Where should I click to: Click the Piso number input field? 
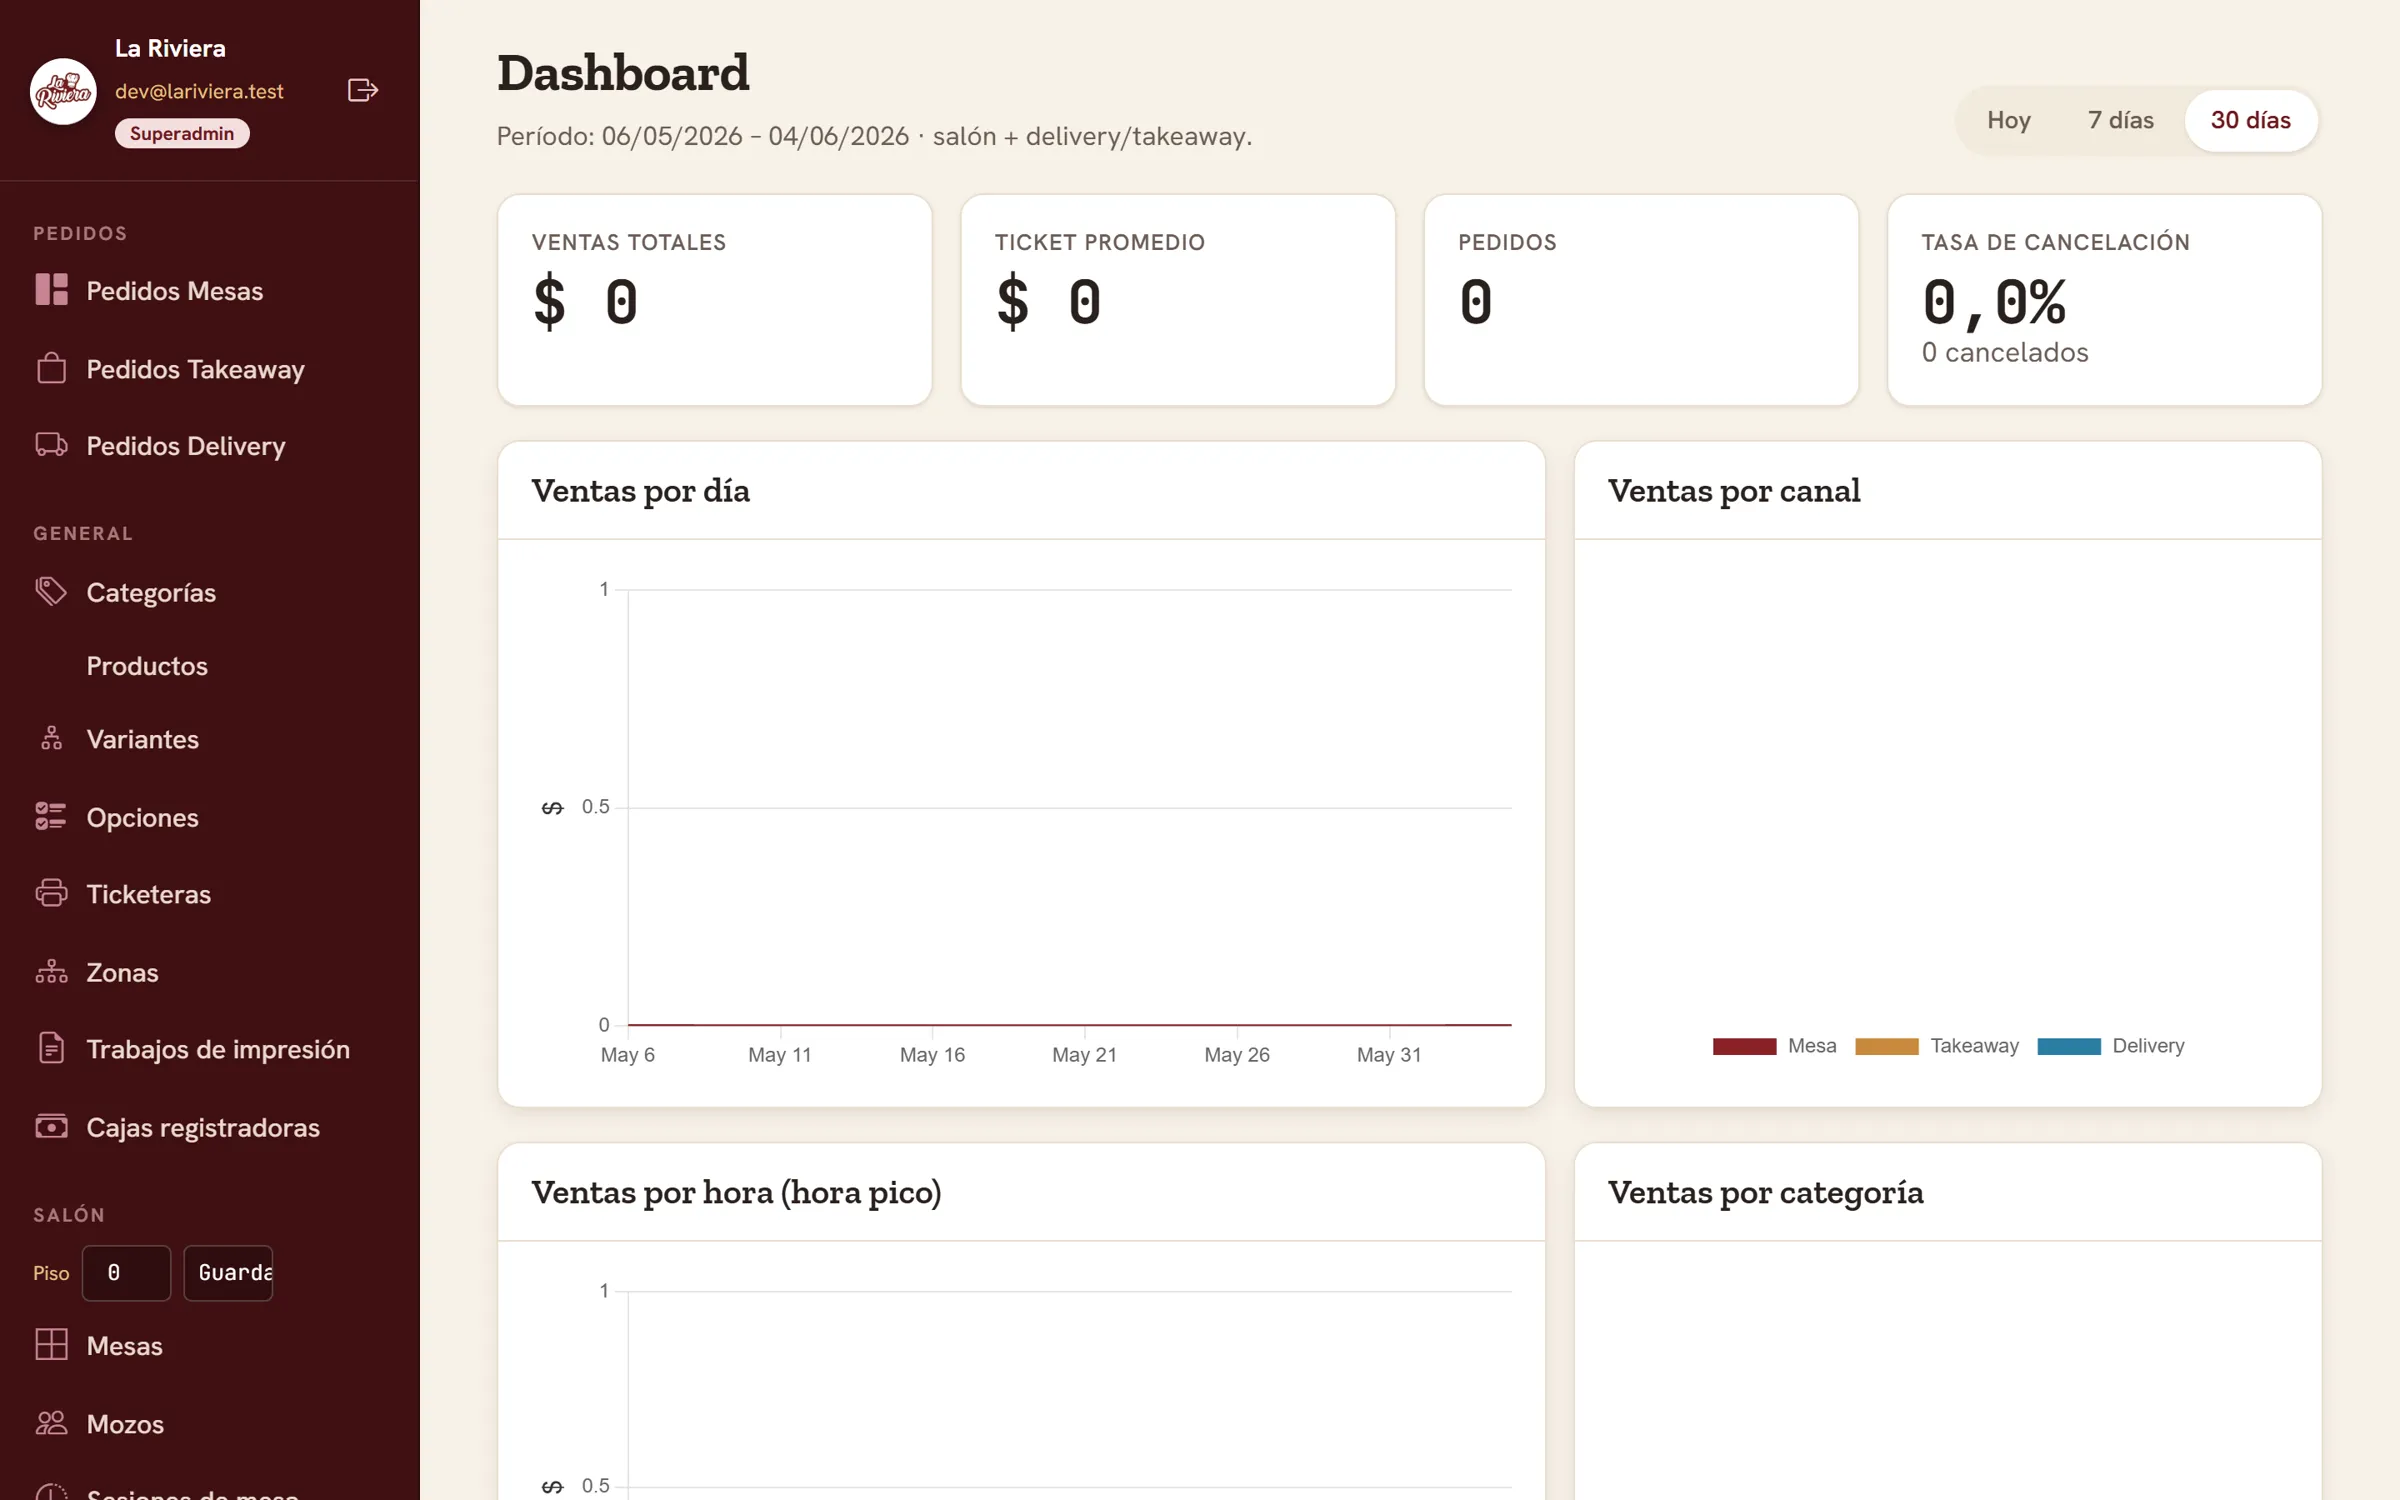(126, 1272)
